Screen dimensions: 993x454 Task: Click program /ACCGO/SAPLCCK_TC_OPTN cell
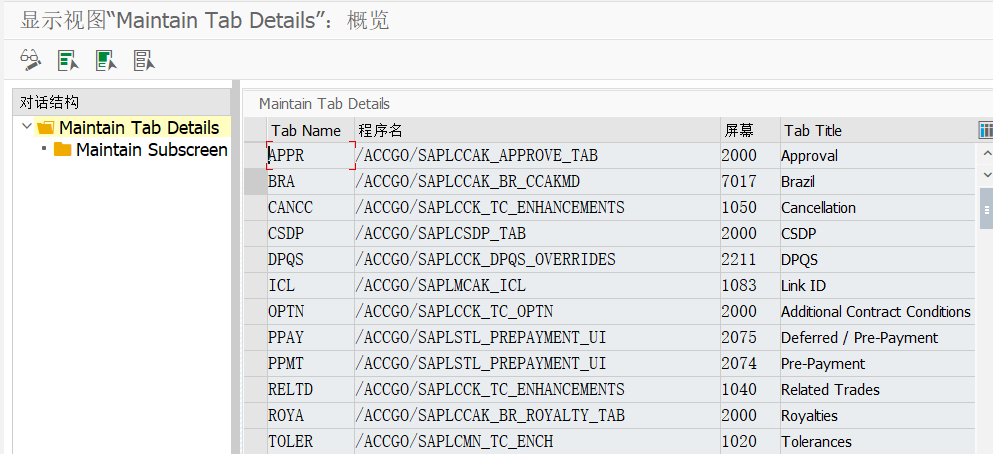point(537,312)
